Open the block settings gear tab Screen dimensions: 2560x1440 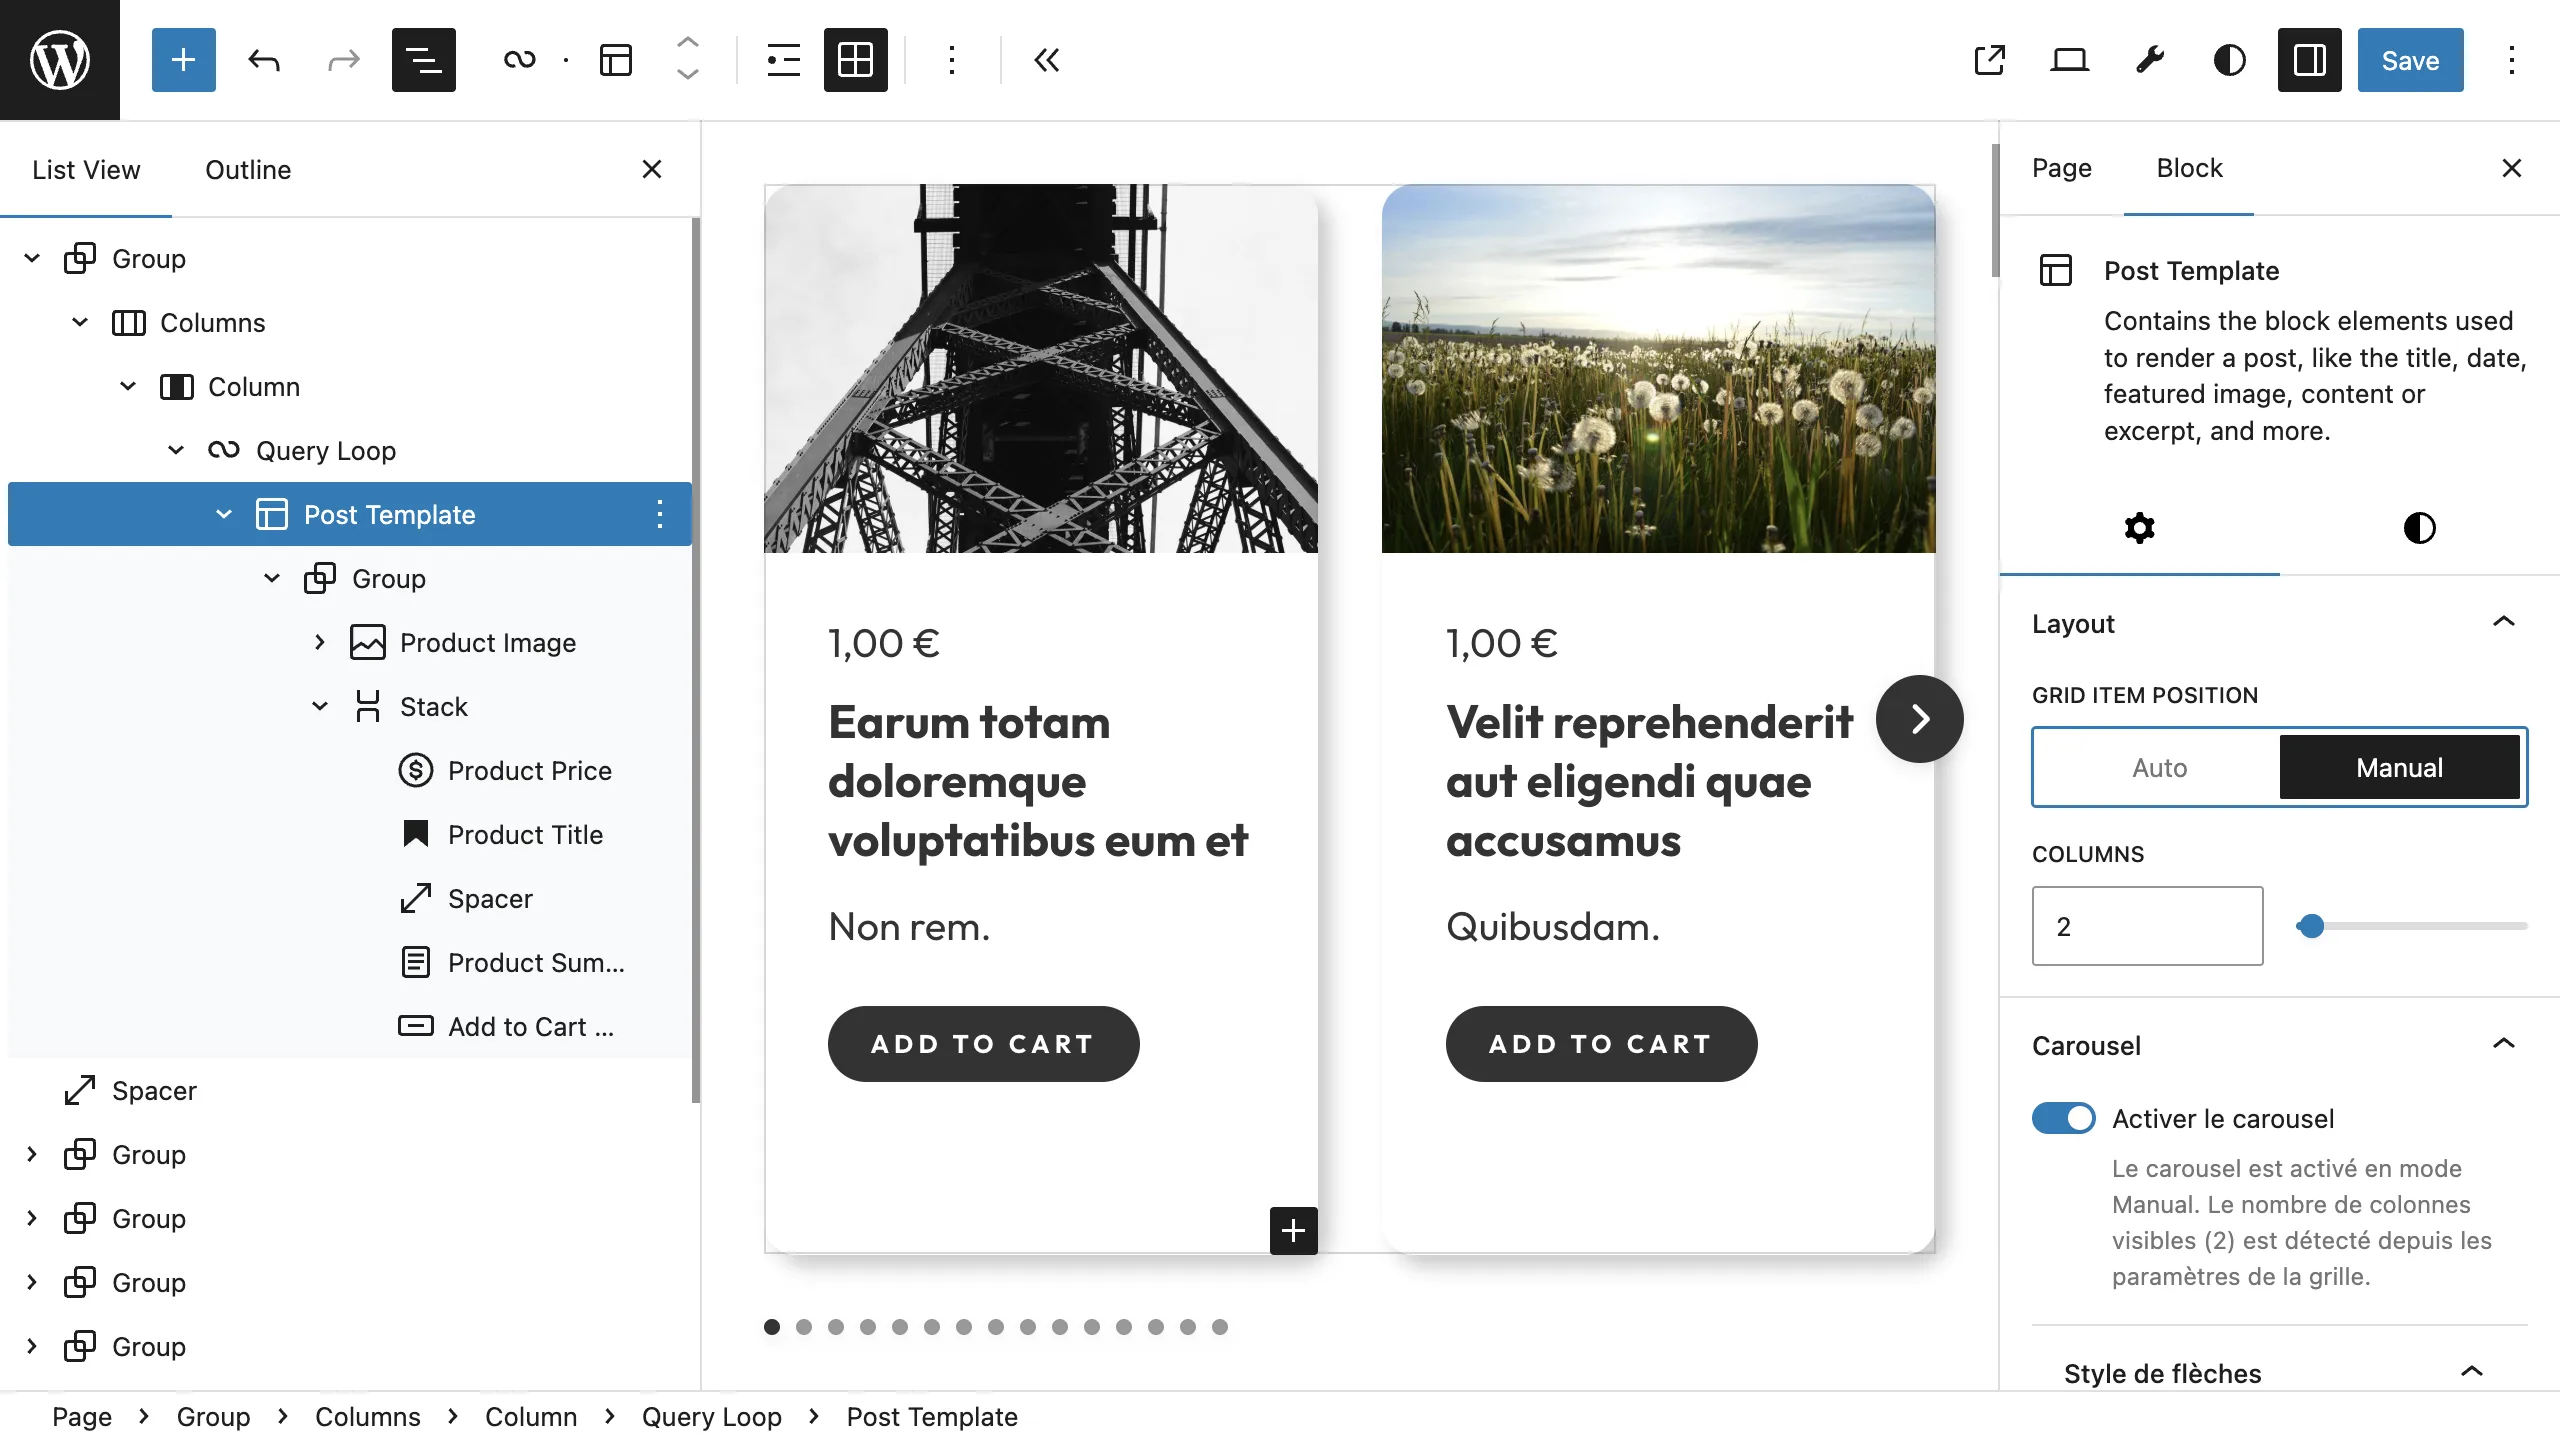(2139, 527)
